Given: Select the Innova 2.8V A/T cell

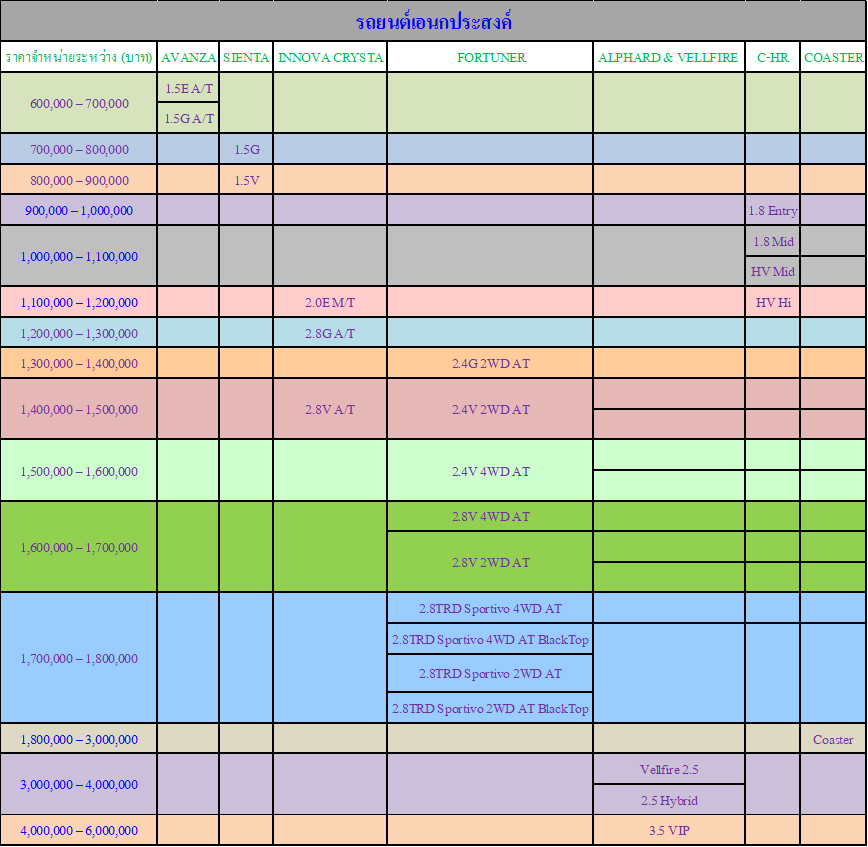Looking at the screenshot, I should [x=330, y=409].
